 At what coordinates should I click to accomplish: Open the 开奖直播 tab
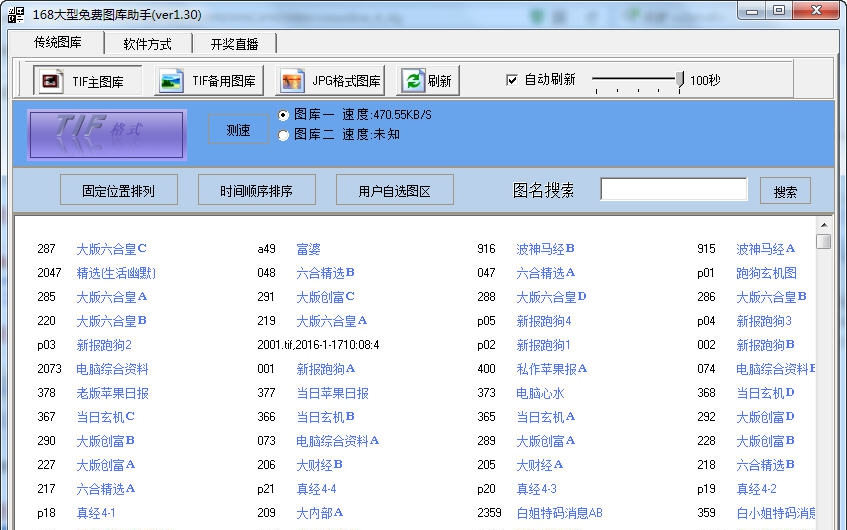coord(234,44)
